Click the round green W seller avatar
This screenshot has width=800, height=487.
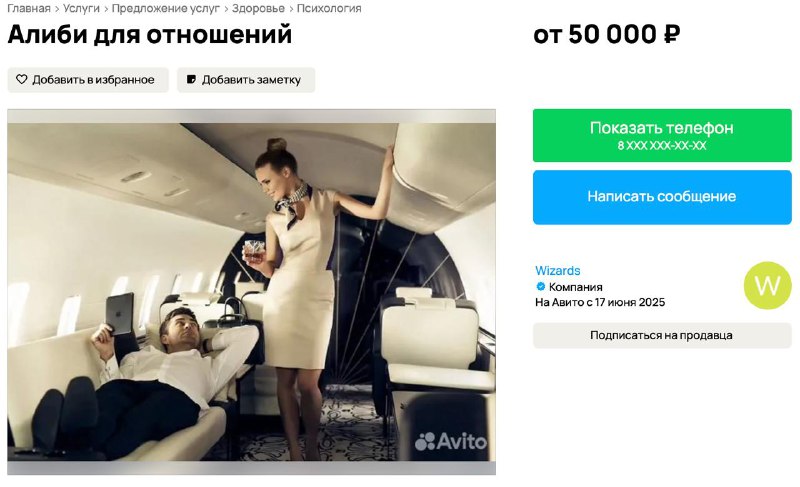(x=767, y=286)
